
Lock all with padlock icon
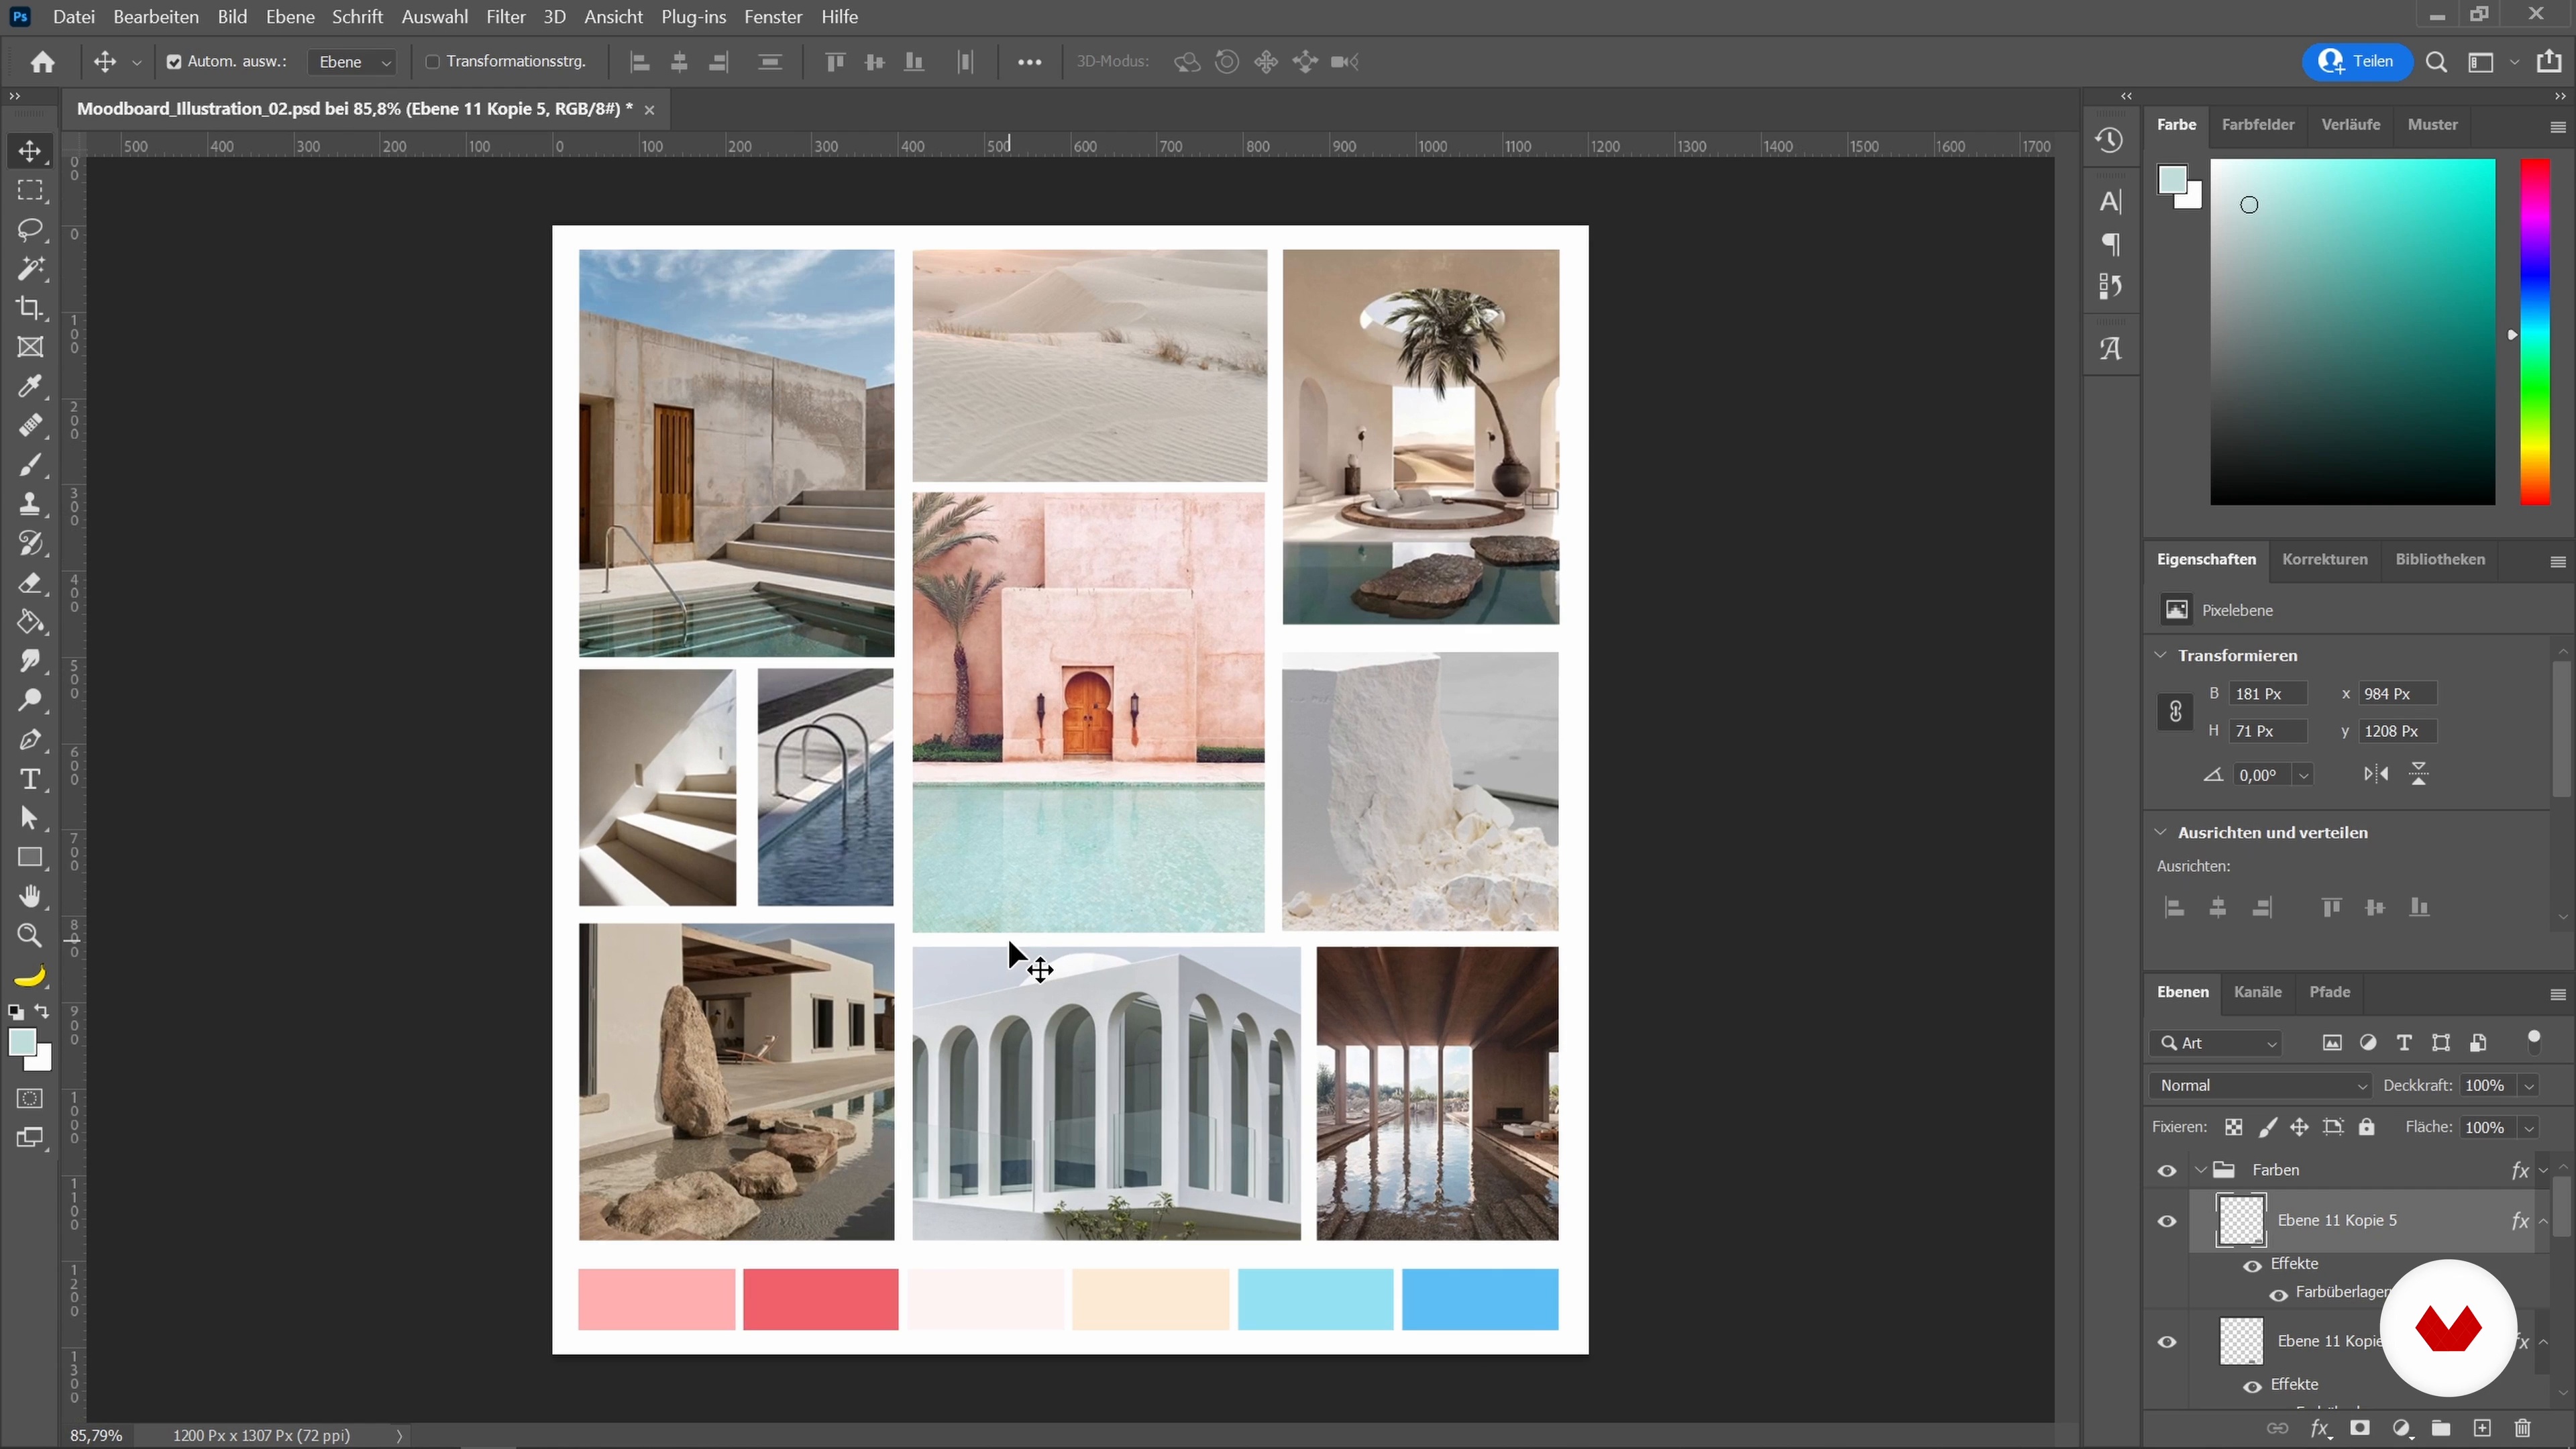coord(2366,1128)
